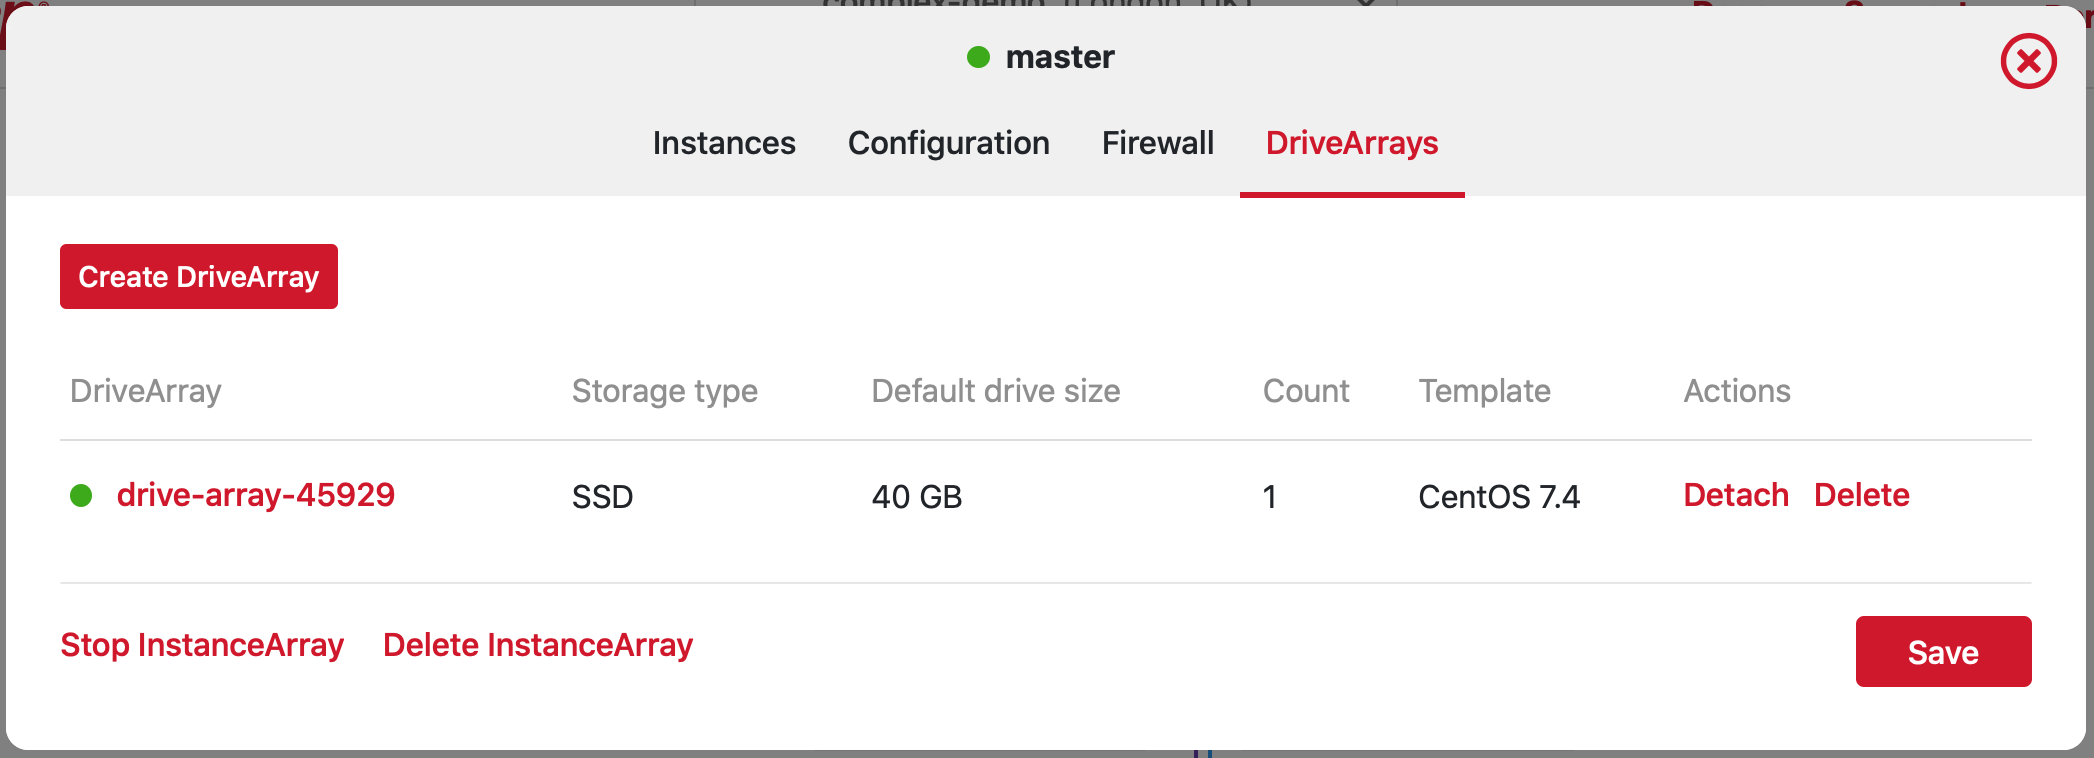Click the master title text
Viewport: 2094px width, 758px height.
pyautogui.click(x=1059, y=58)
